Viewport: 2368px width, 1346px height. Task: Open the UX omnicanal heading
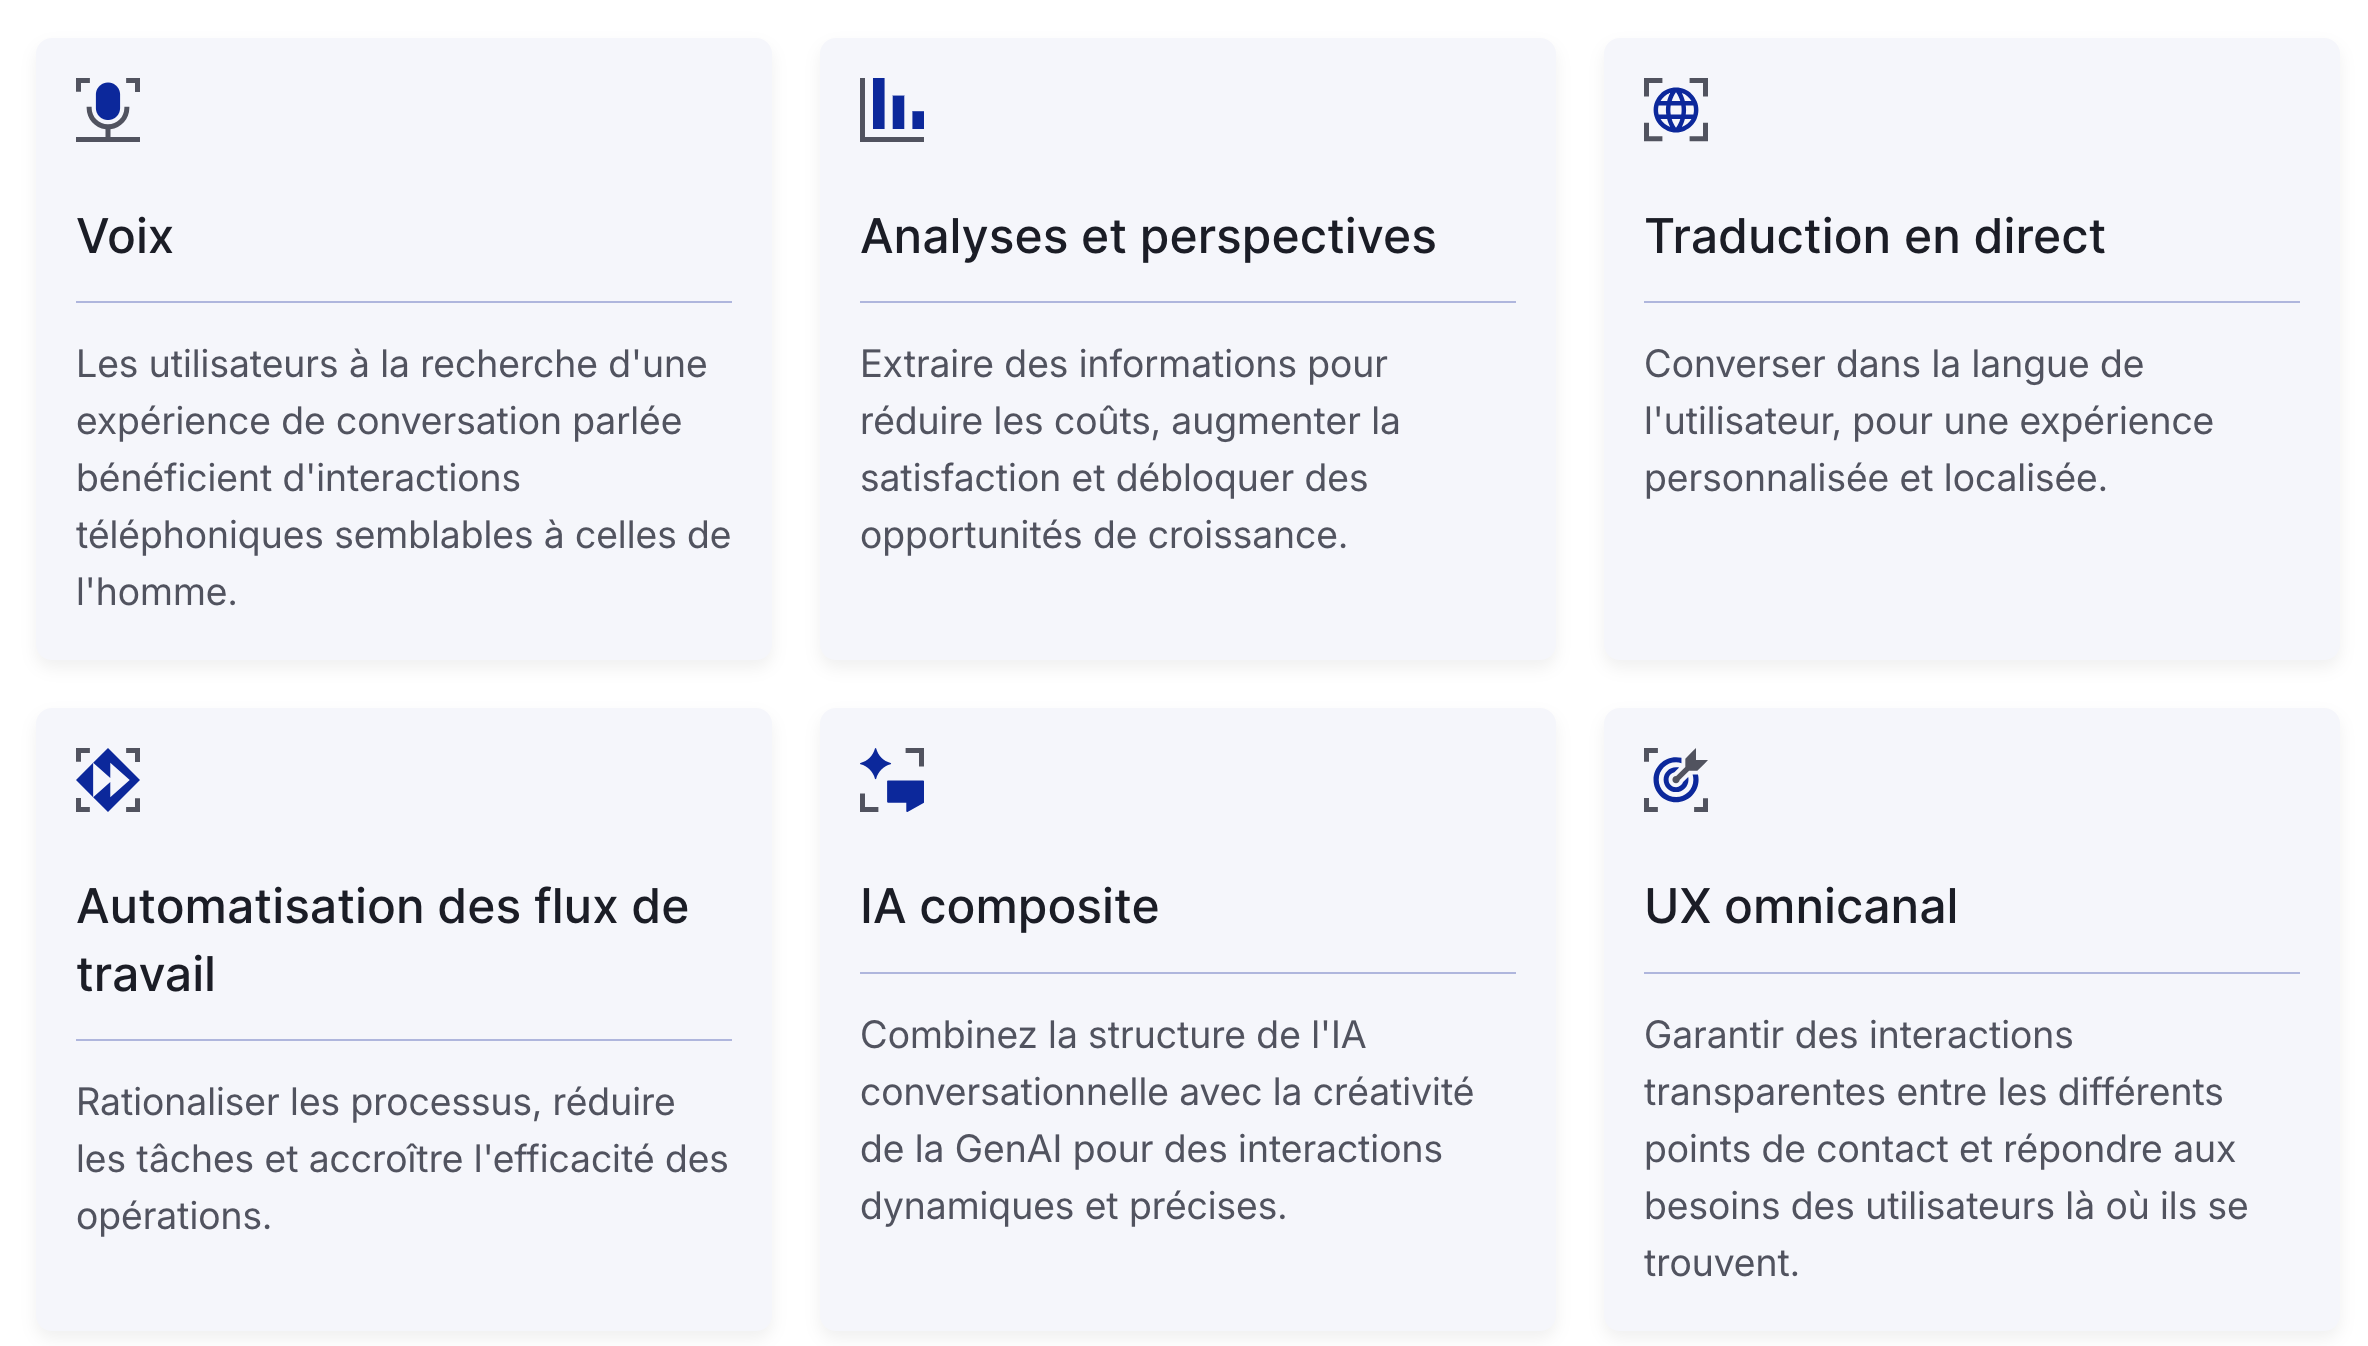tap(1801, 907)
